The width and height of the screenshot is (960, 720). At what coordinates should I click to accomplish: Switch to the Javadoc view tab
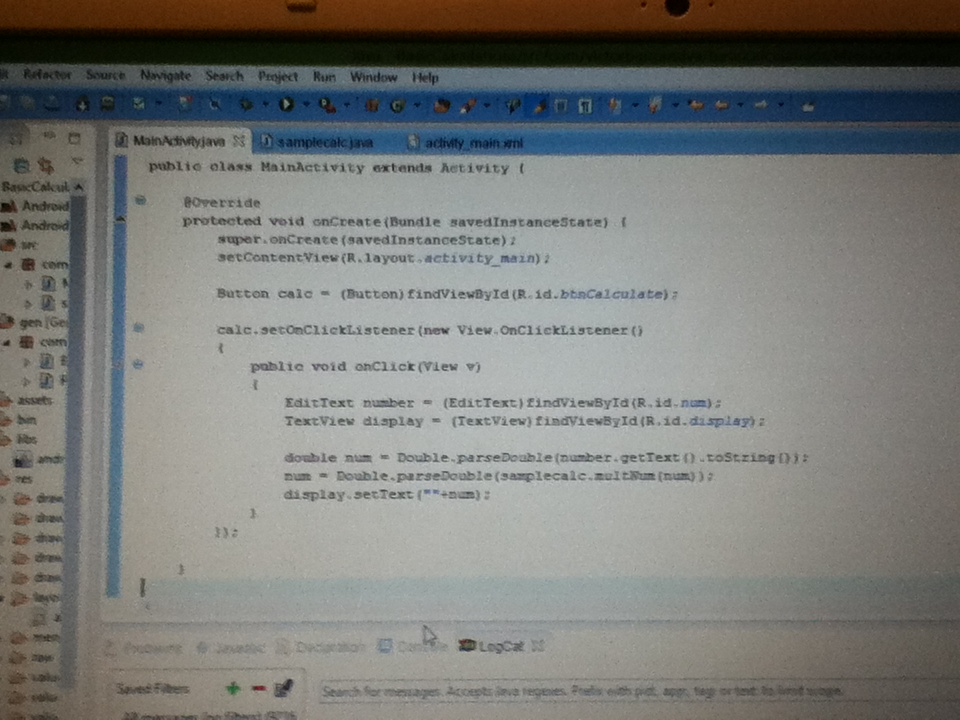point(231,647)
